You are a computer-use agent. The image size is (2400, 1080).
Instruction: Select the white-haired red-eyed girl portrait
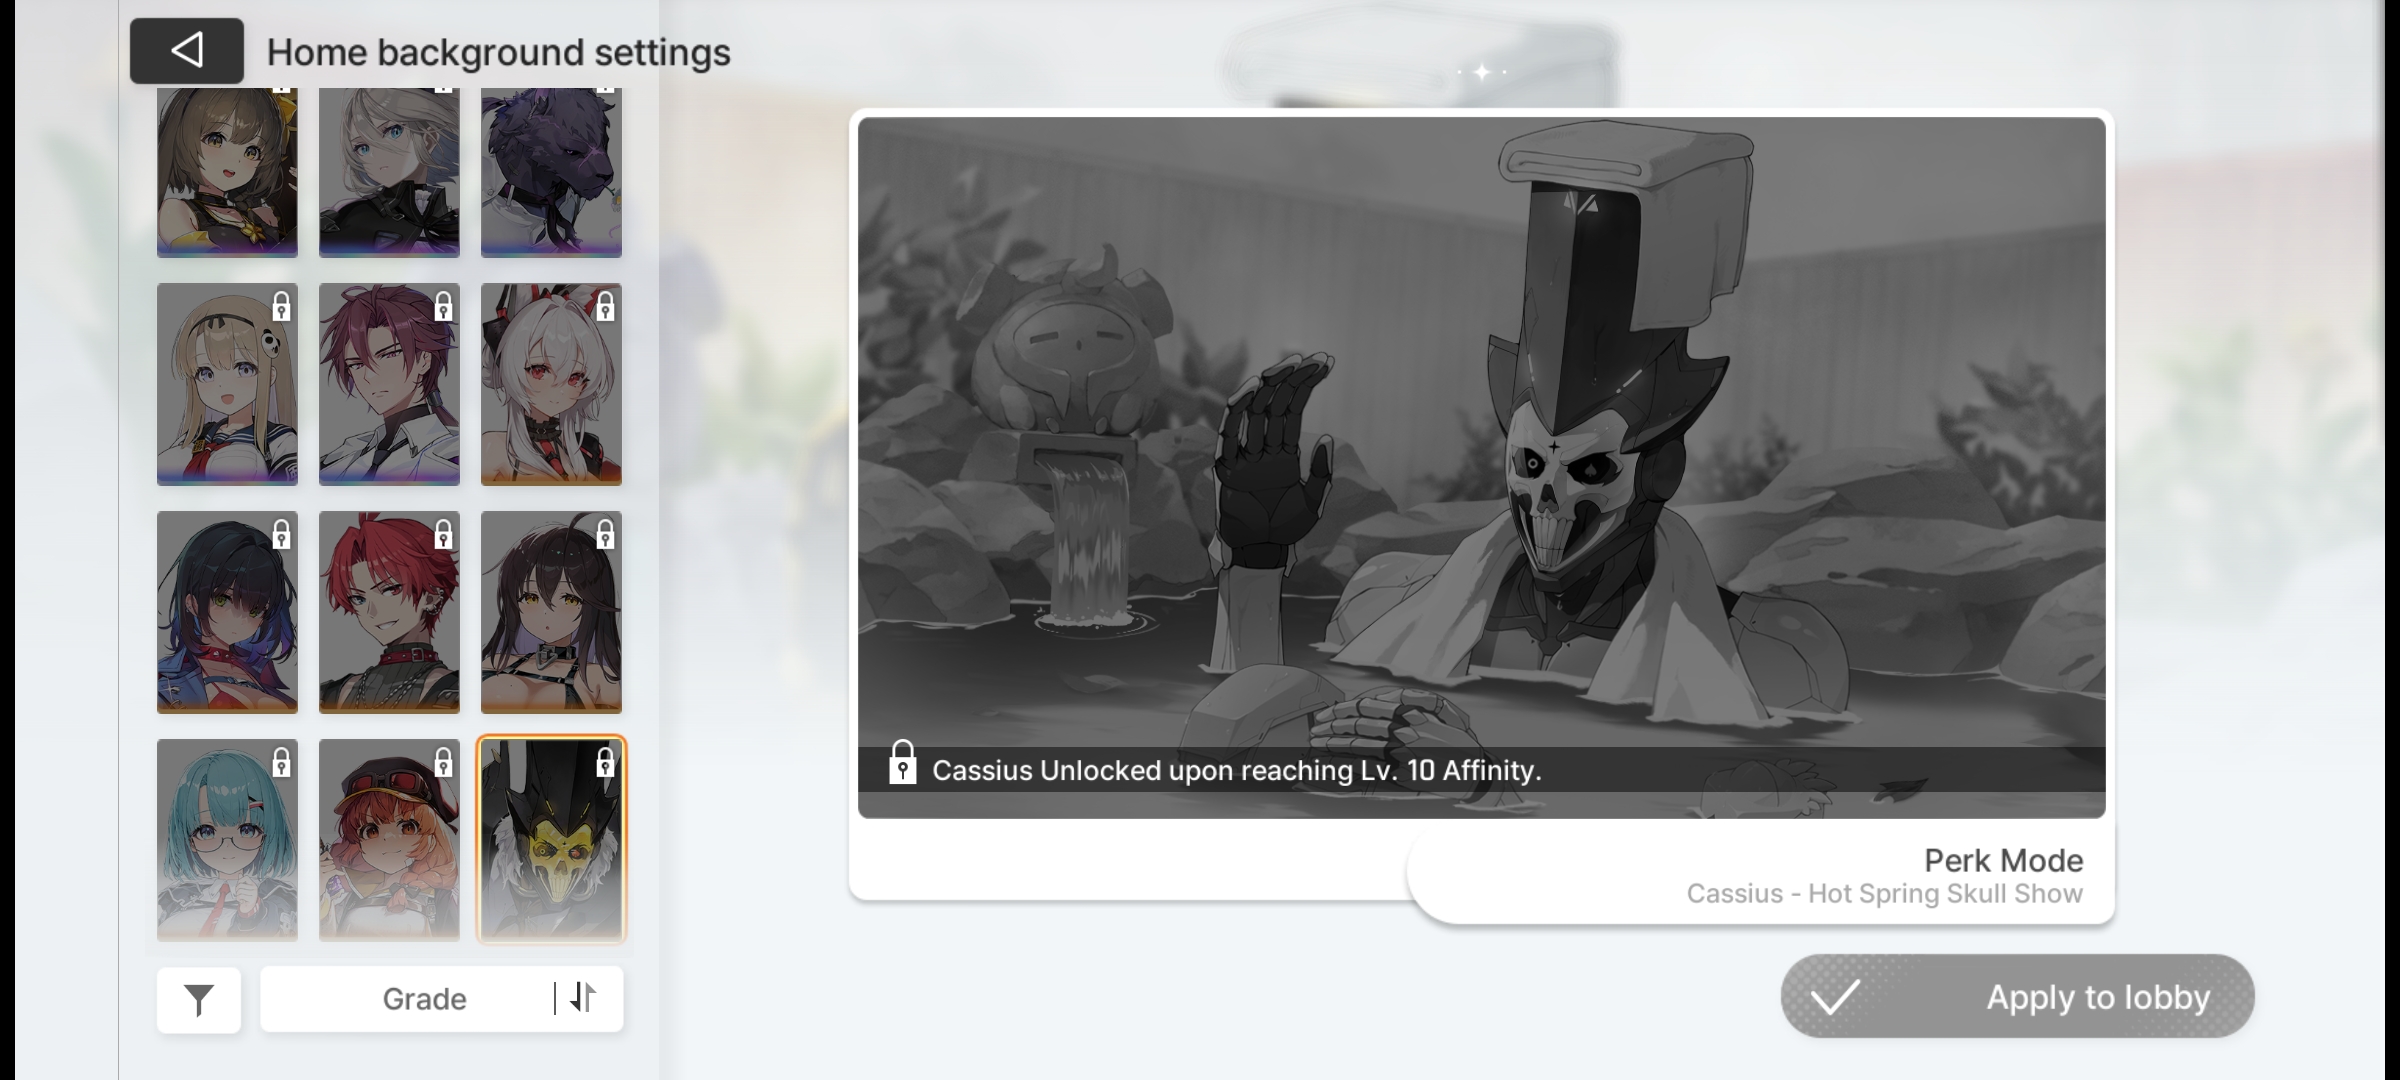click(x=551, y=385)
